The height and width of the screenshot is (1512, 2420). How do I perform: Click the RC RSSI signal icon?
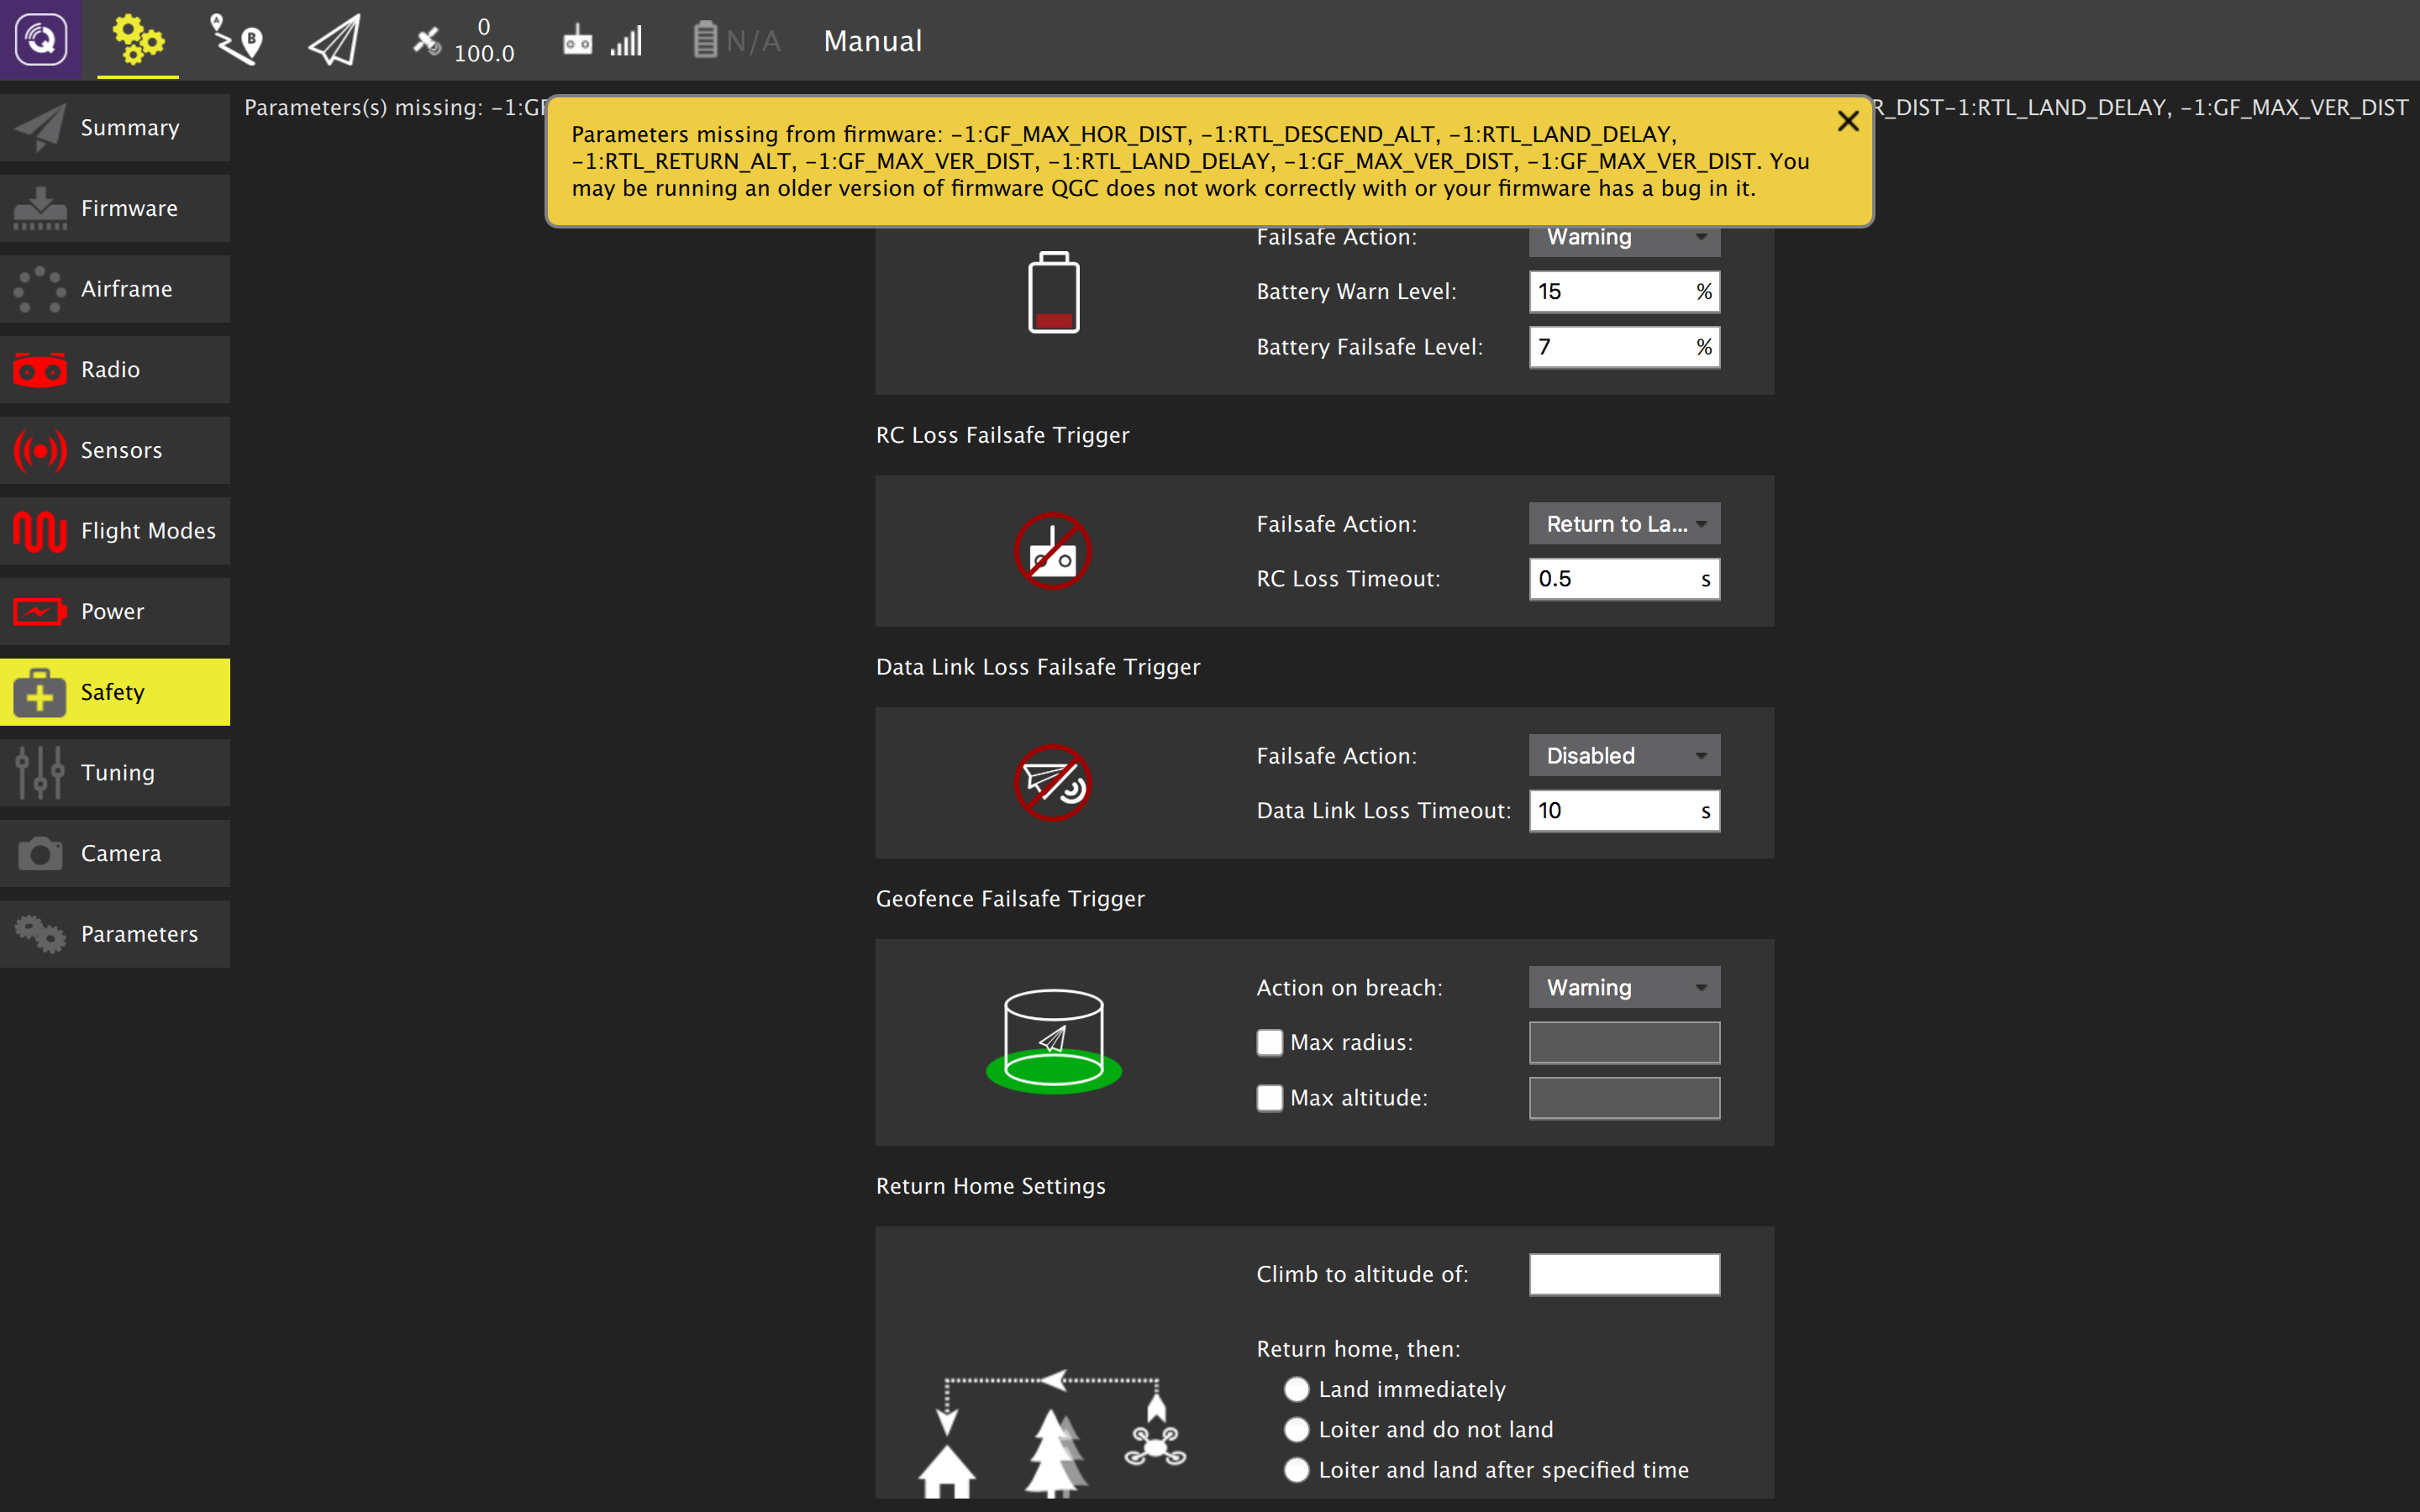click(x=603, y=41)
